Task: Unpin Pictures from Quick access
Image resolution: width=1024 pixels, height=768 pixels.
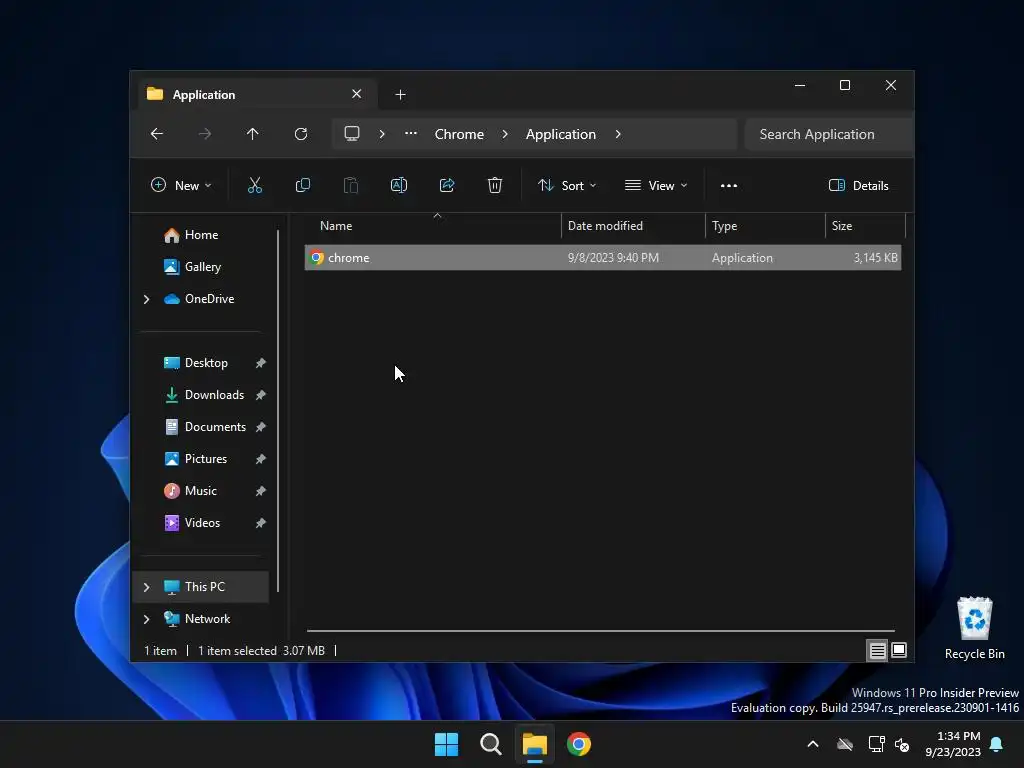Action: pos(261,459)
